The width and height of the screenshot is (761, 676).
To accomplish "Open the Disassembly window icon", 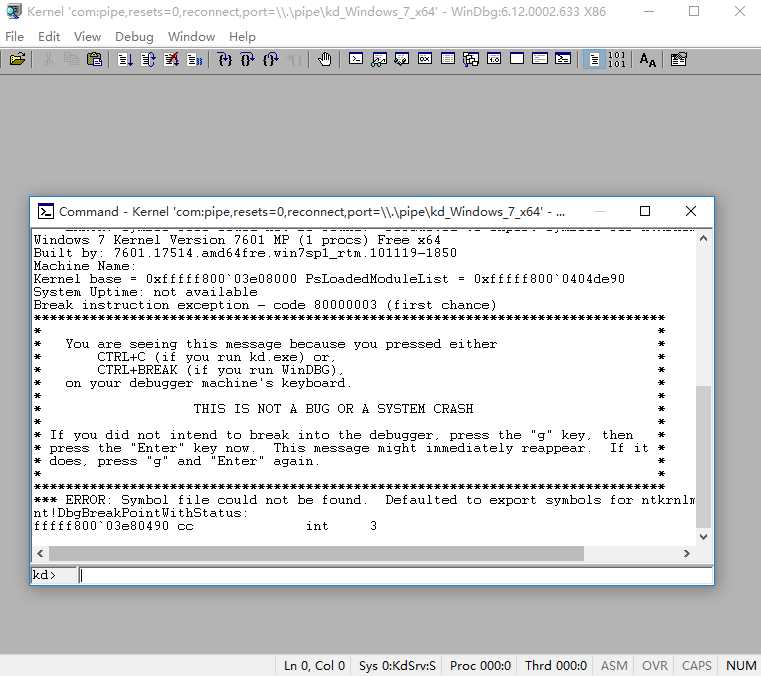I will (x=494, y=59).
